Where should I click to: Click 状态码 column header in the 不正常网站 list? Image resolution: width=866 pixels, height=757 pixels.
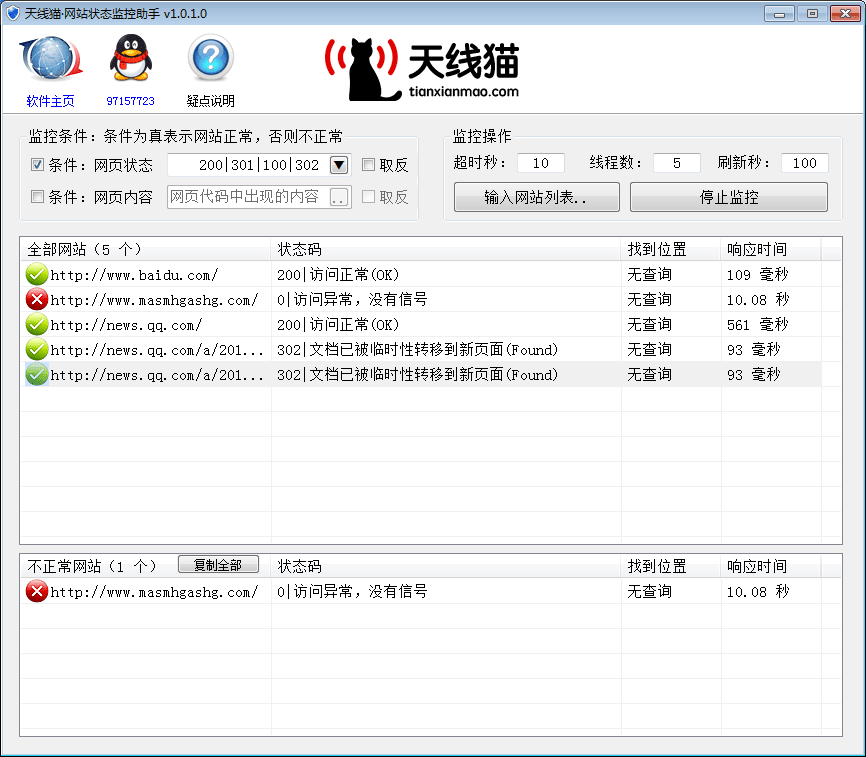446,566
